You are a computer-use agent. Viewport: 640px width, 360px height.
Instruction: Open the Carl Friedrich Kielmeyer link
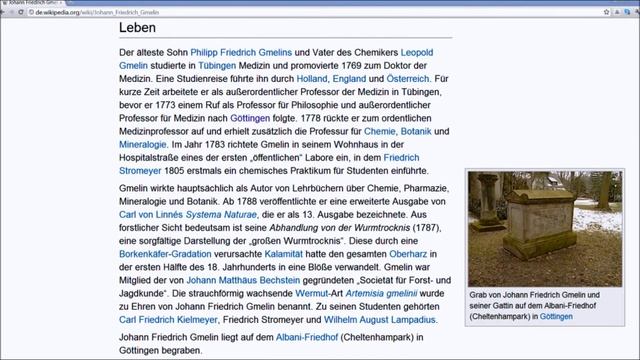(x=168, y=320)
